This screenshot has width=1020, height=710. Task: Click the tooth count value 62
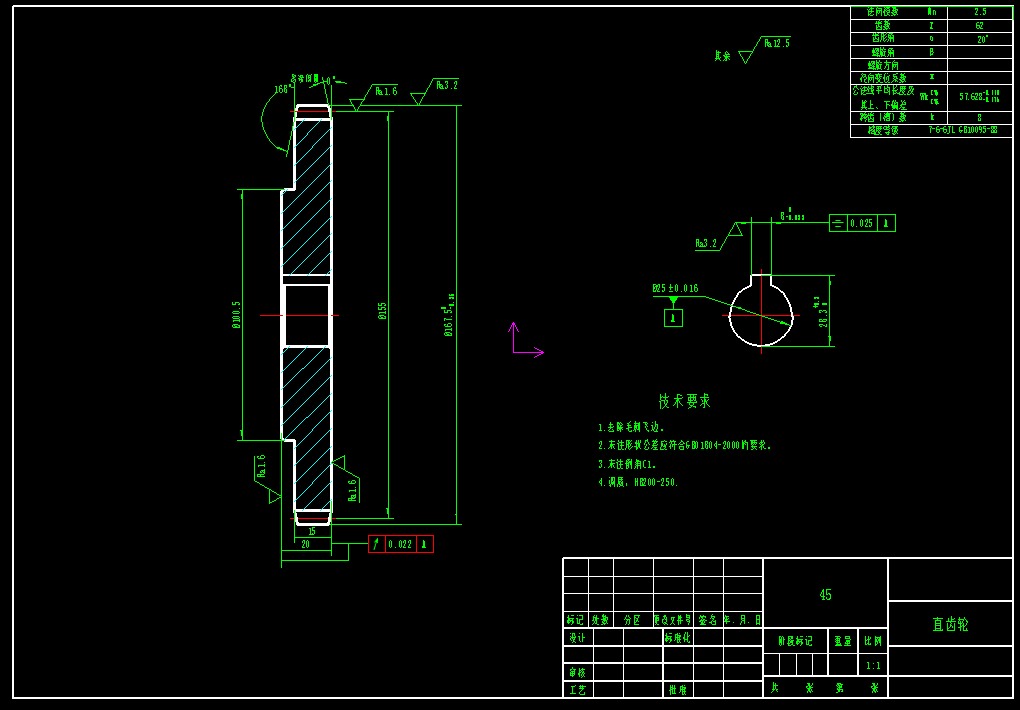[x=980, y=25]
